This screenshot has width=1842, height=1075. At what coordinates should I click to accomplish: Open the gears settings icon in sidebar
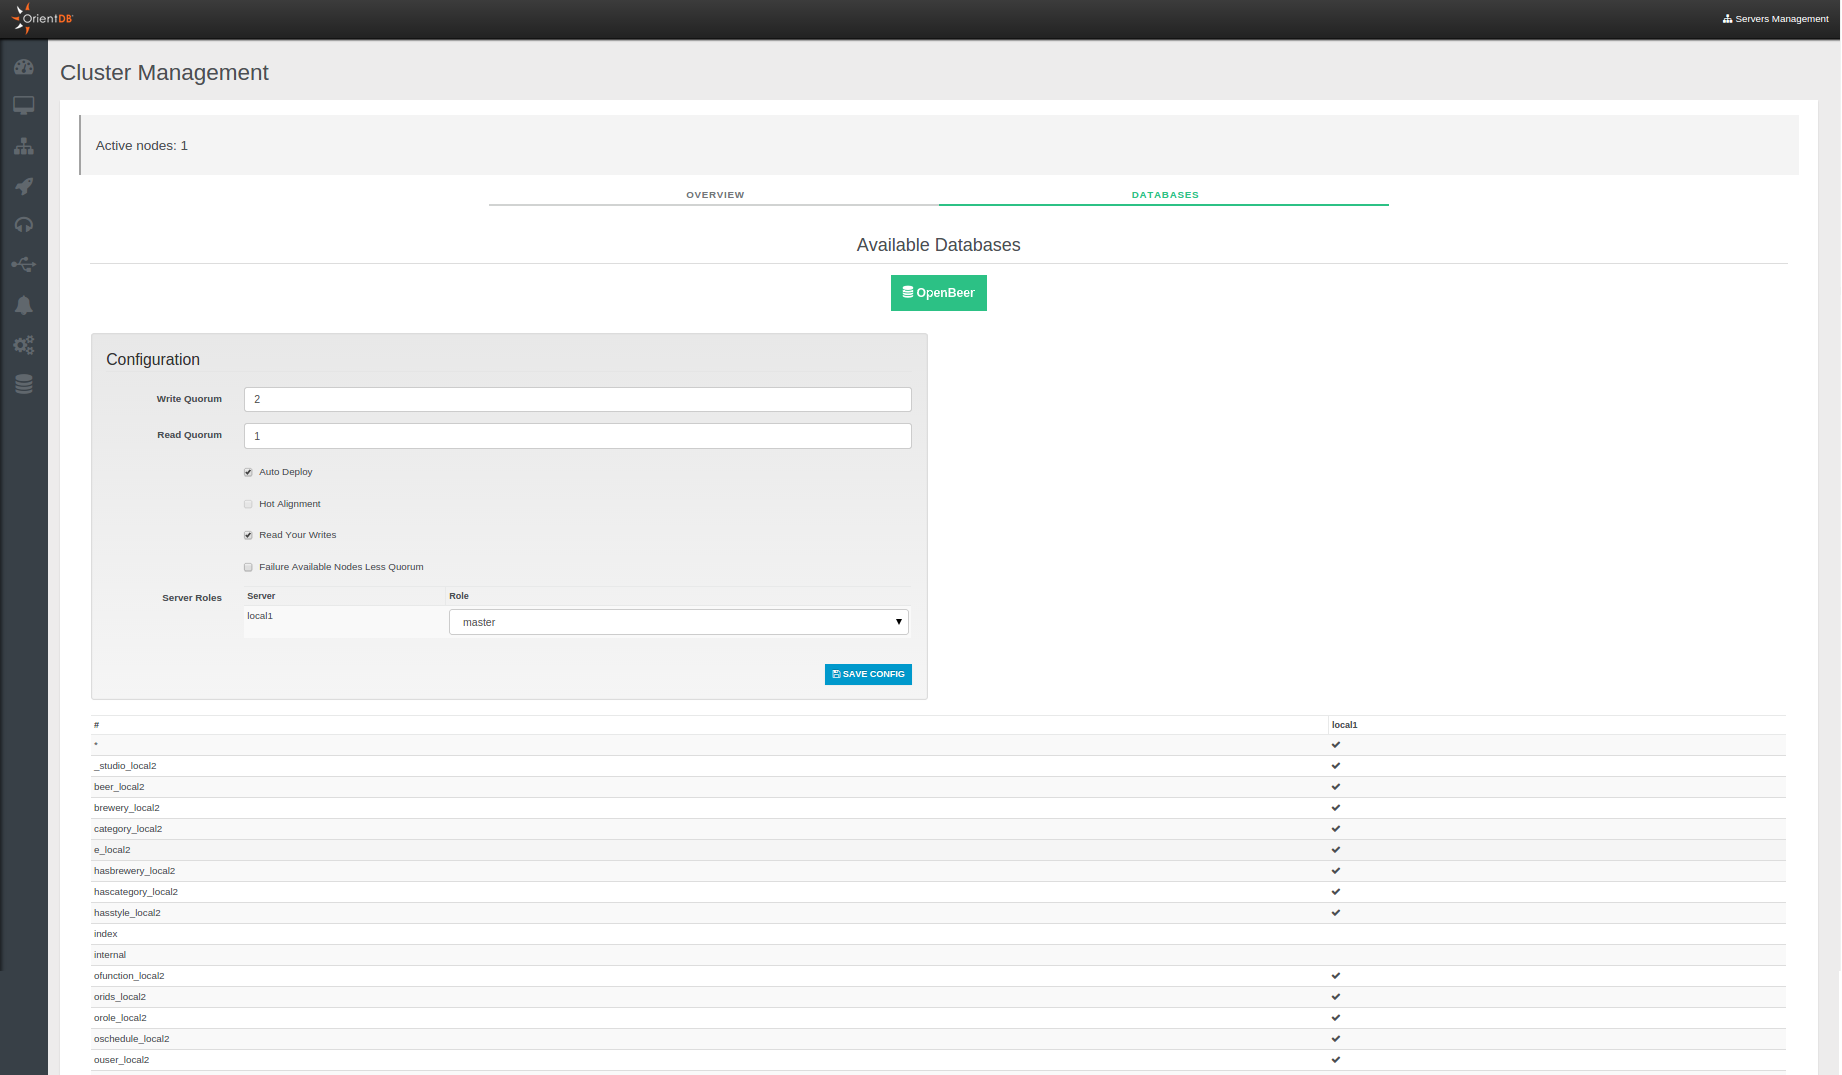coord(24,345)
